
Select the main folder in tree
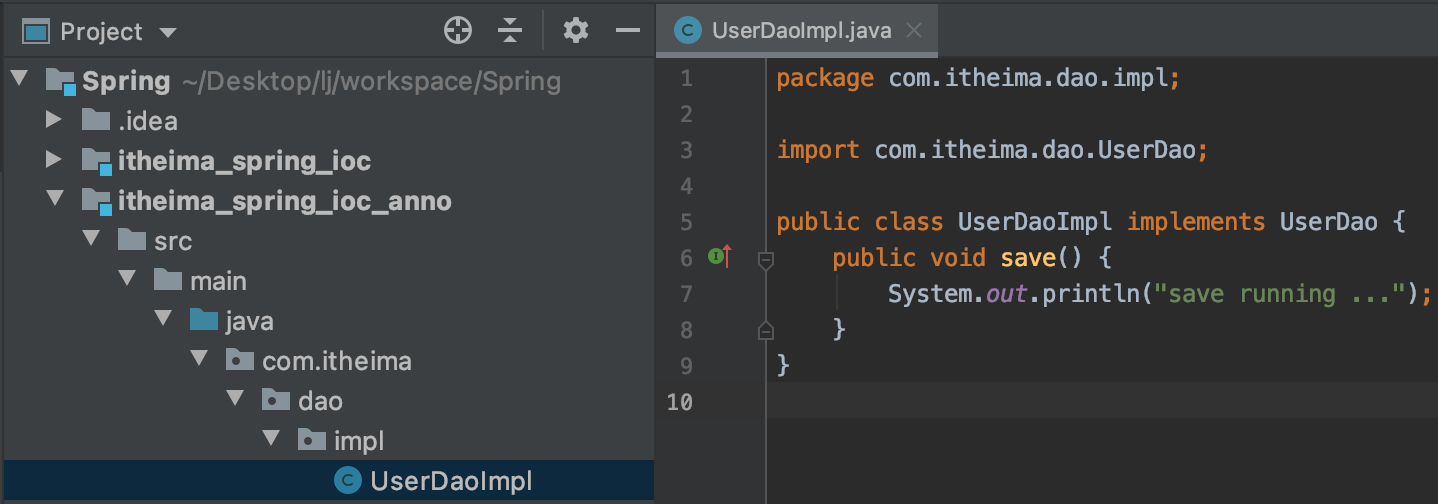pos(218,281)
